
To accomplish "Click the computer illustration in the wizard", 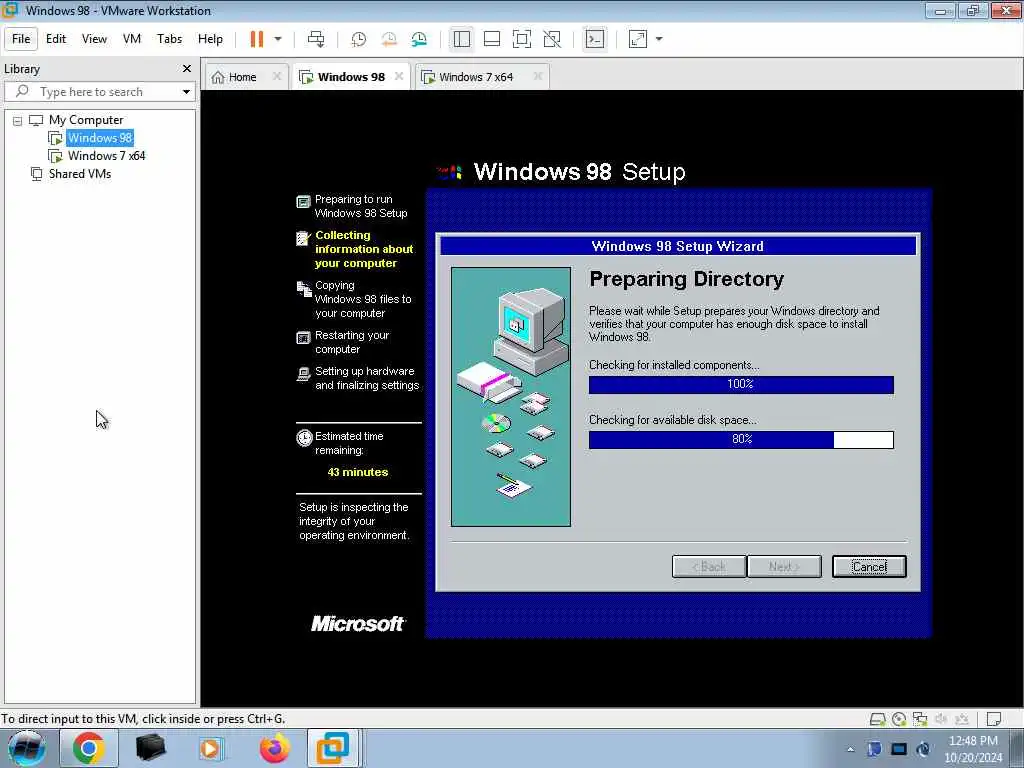I will [511, 396].
